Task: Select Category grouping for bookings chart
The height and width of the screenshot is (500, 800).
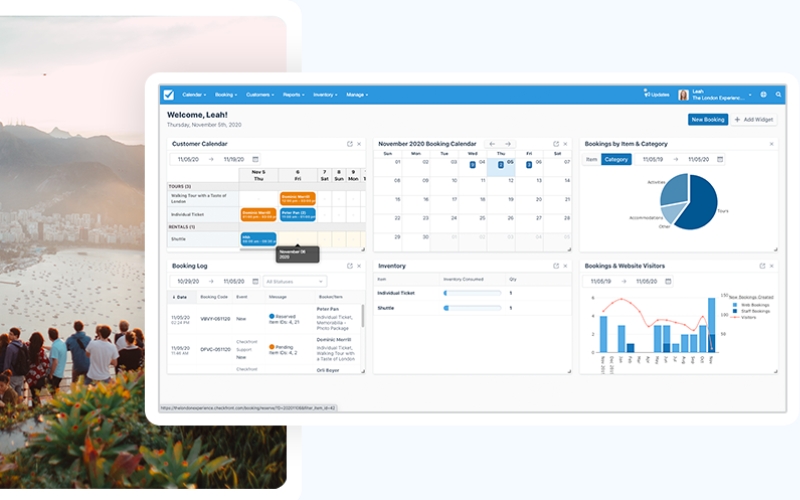Action: 616,159
